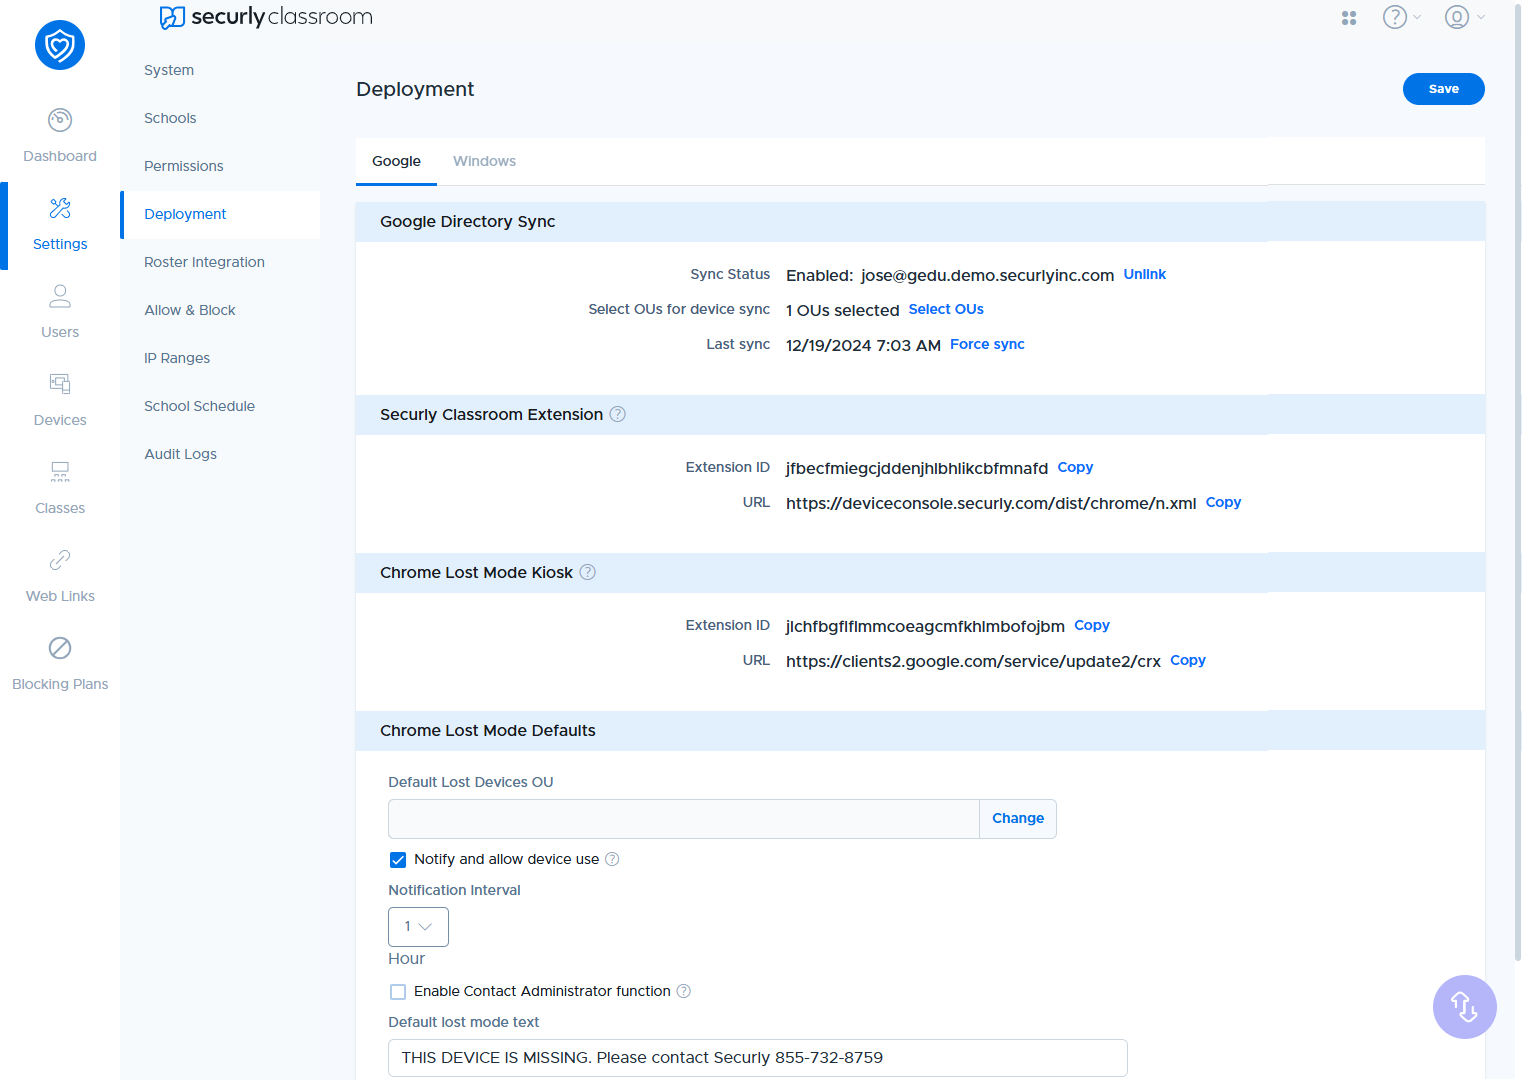The width and height of the screenshot is (1522, 1080).
Task: Click the Unlink link
Action: (x=1145, y=274)
